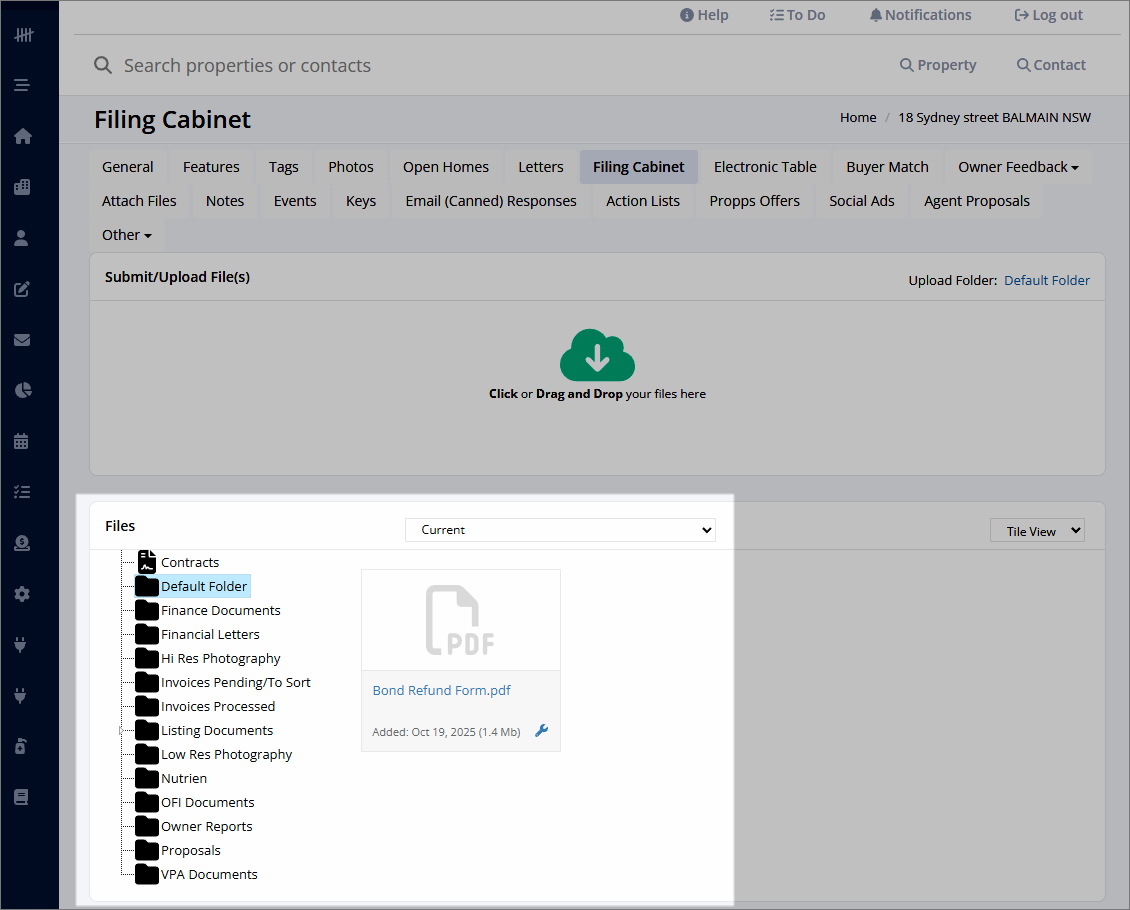Click the PDF thumbnail of Bond Refund Form
1130x910 pixels.
click(461, 620)
